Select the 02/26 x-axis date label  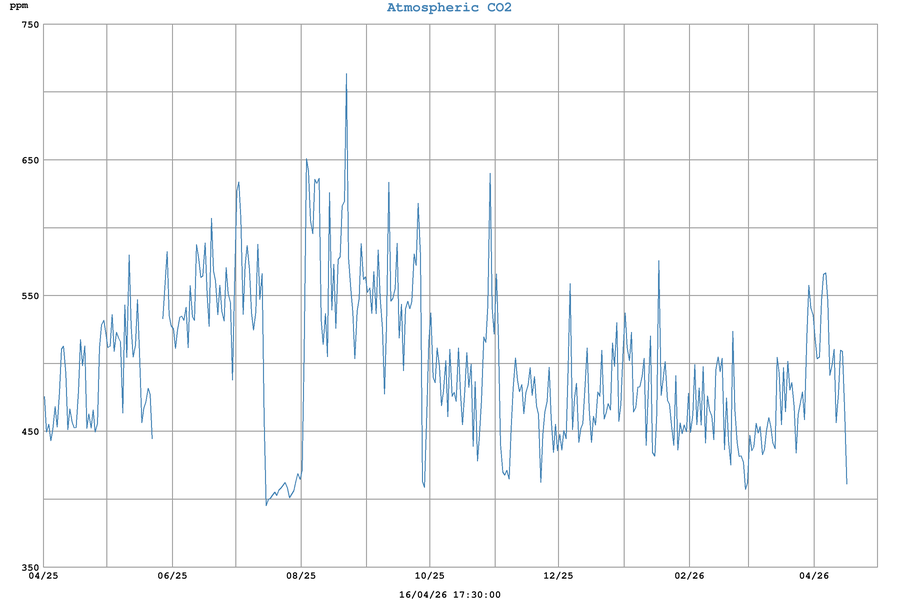pyautogui.click(x=688, y=576)
